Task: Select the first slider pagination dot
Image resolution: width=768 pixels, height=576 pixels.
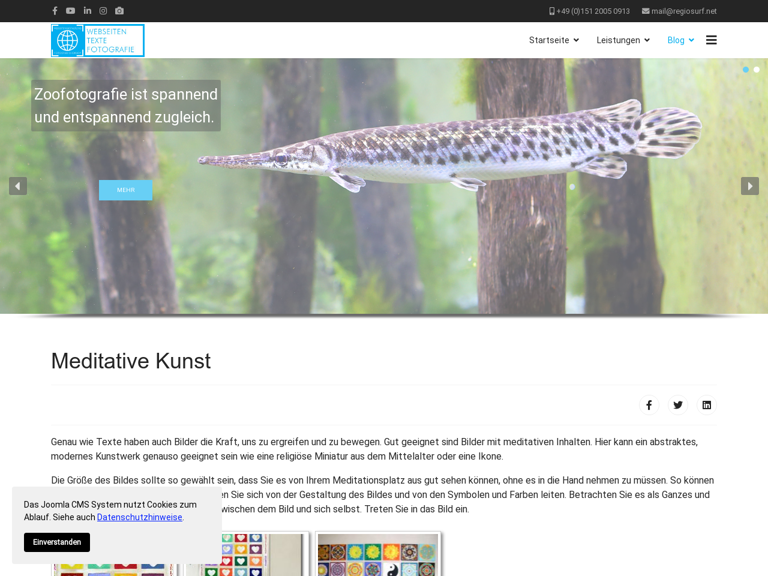Action: [x=746, y=70]
